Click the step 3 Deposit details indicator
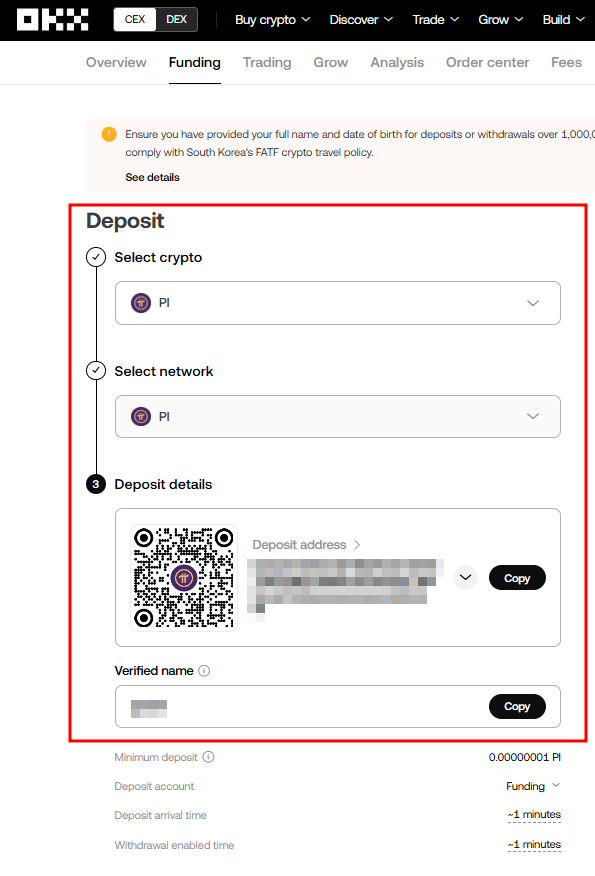Image resolution: width=595 pixels, height=876 pixels. [95, 484]
